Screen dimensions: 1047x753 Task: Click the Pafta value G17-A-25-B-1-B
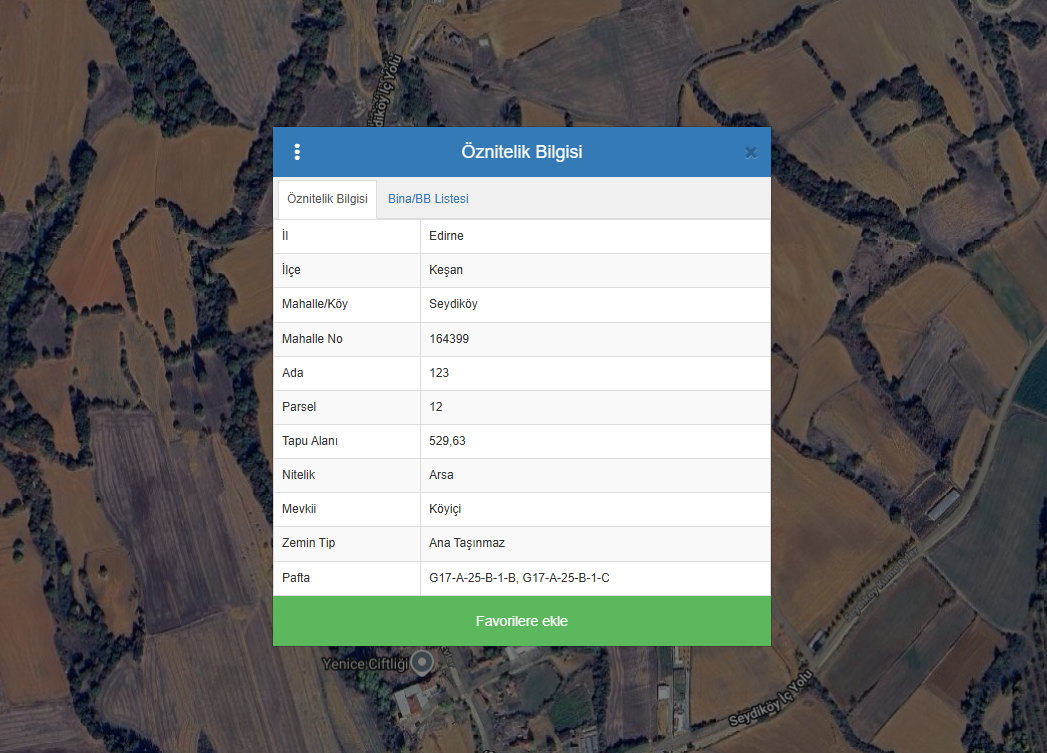click(x=472, y=578)
